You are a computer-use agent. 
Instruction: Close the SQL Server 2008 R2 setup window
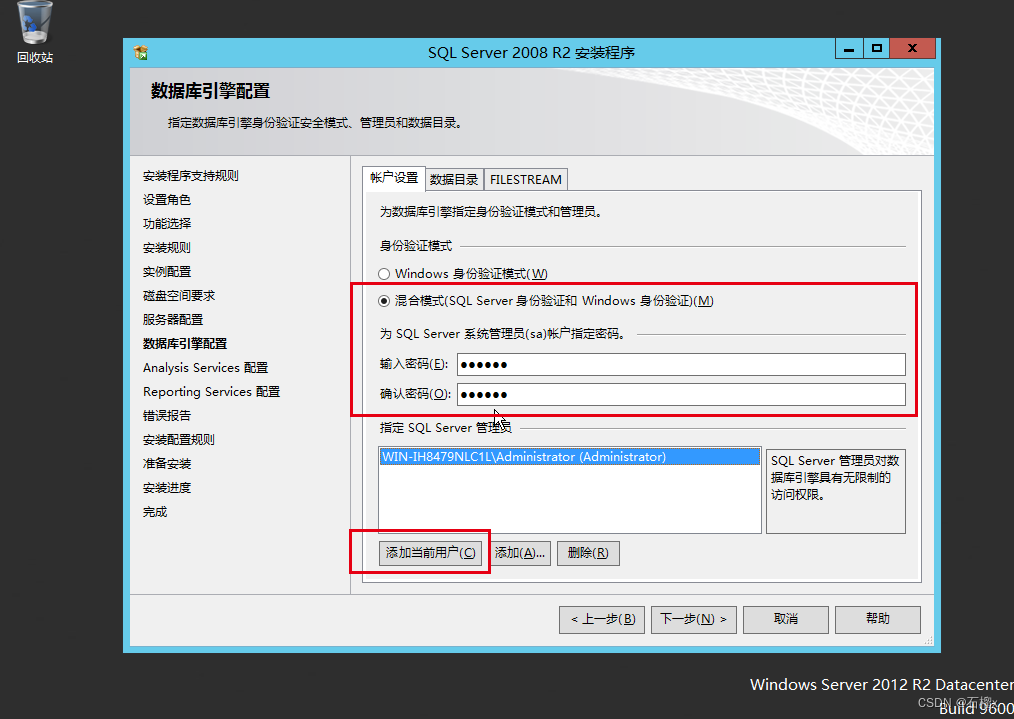[x=912, y=48]
